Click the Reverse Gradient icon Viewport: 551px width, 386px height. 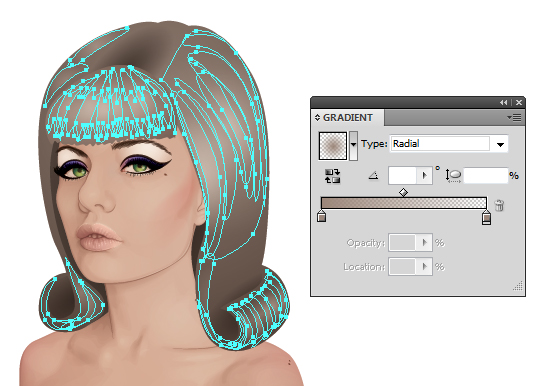point(332,176)
